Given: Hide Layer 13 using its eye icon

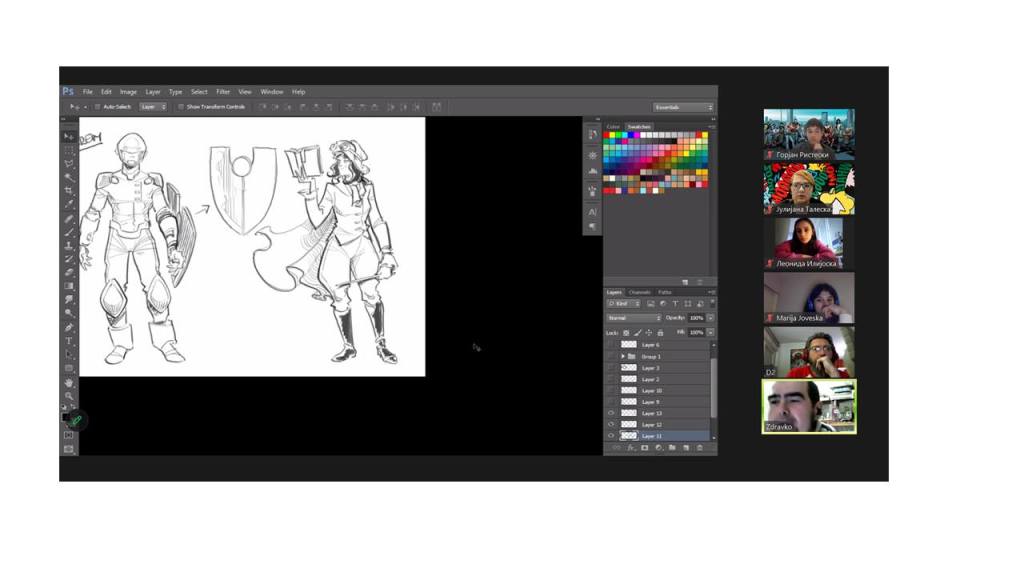Looking at the screenshot, I should point(611,413).
